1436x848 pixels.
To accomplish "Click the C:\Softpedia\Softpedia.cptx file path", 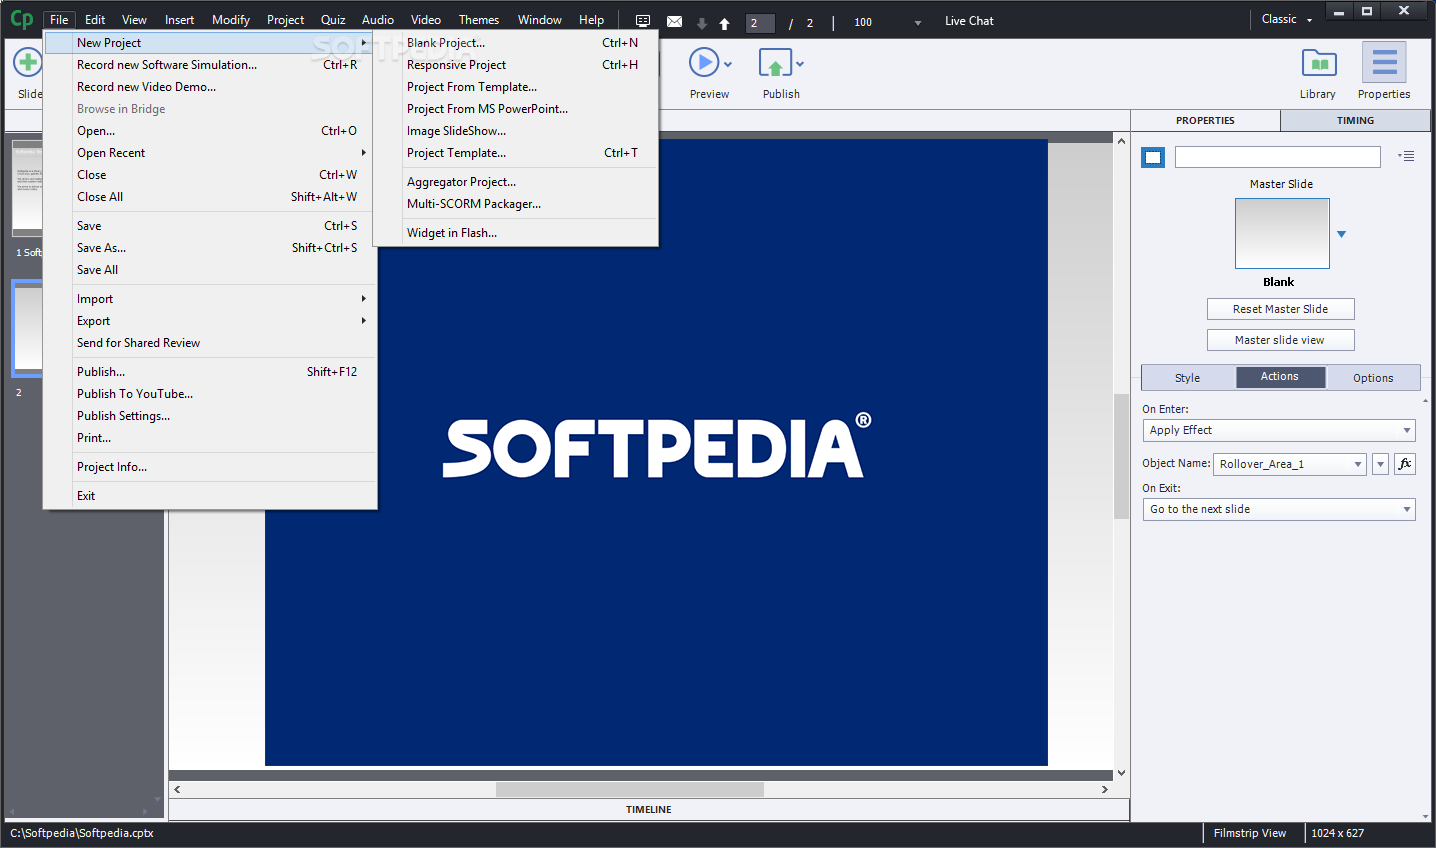I will (x=82, y=833).
